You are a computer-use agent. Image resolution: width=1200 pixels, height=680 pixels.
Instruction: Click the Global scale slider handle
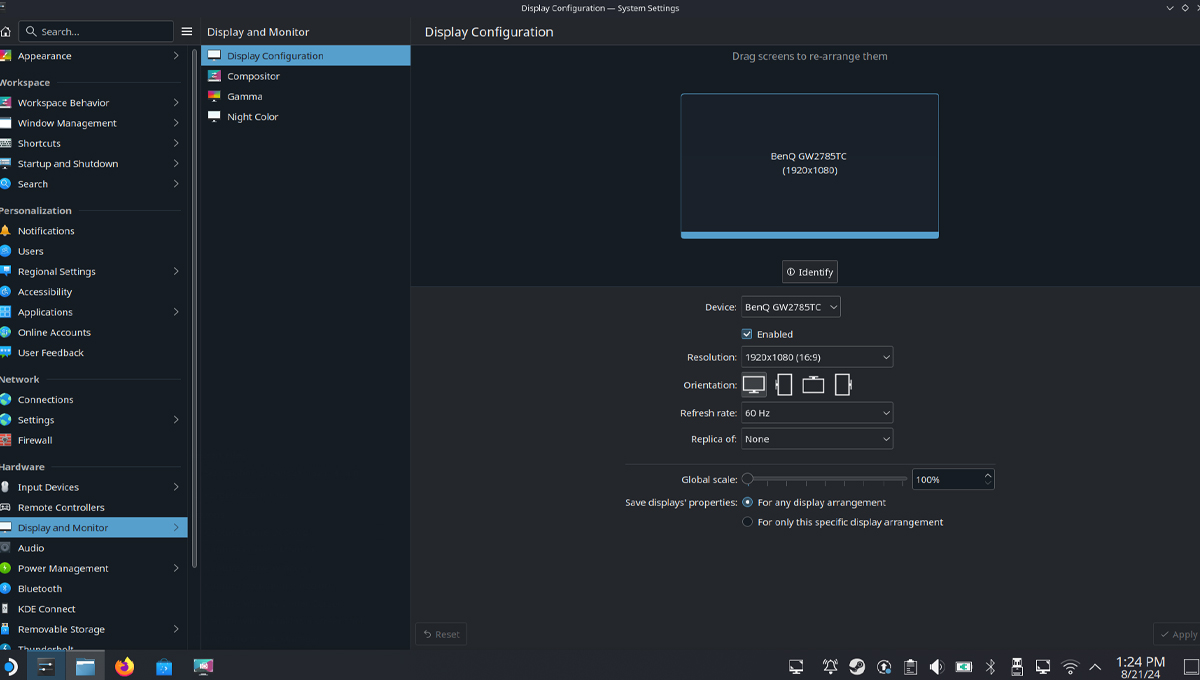(748, 480)
